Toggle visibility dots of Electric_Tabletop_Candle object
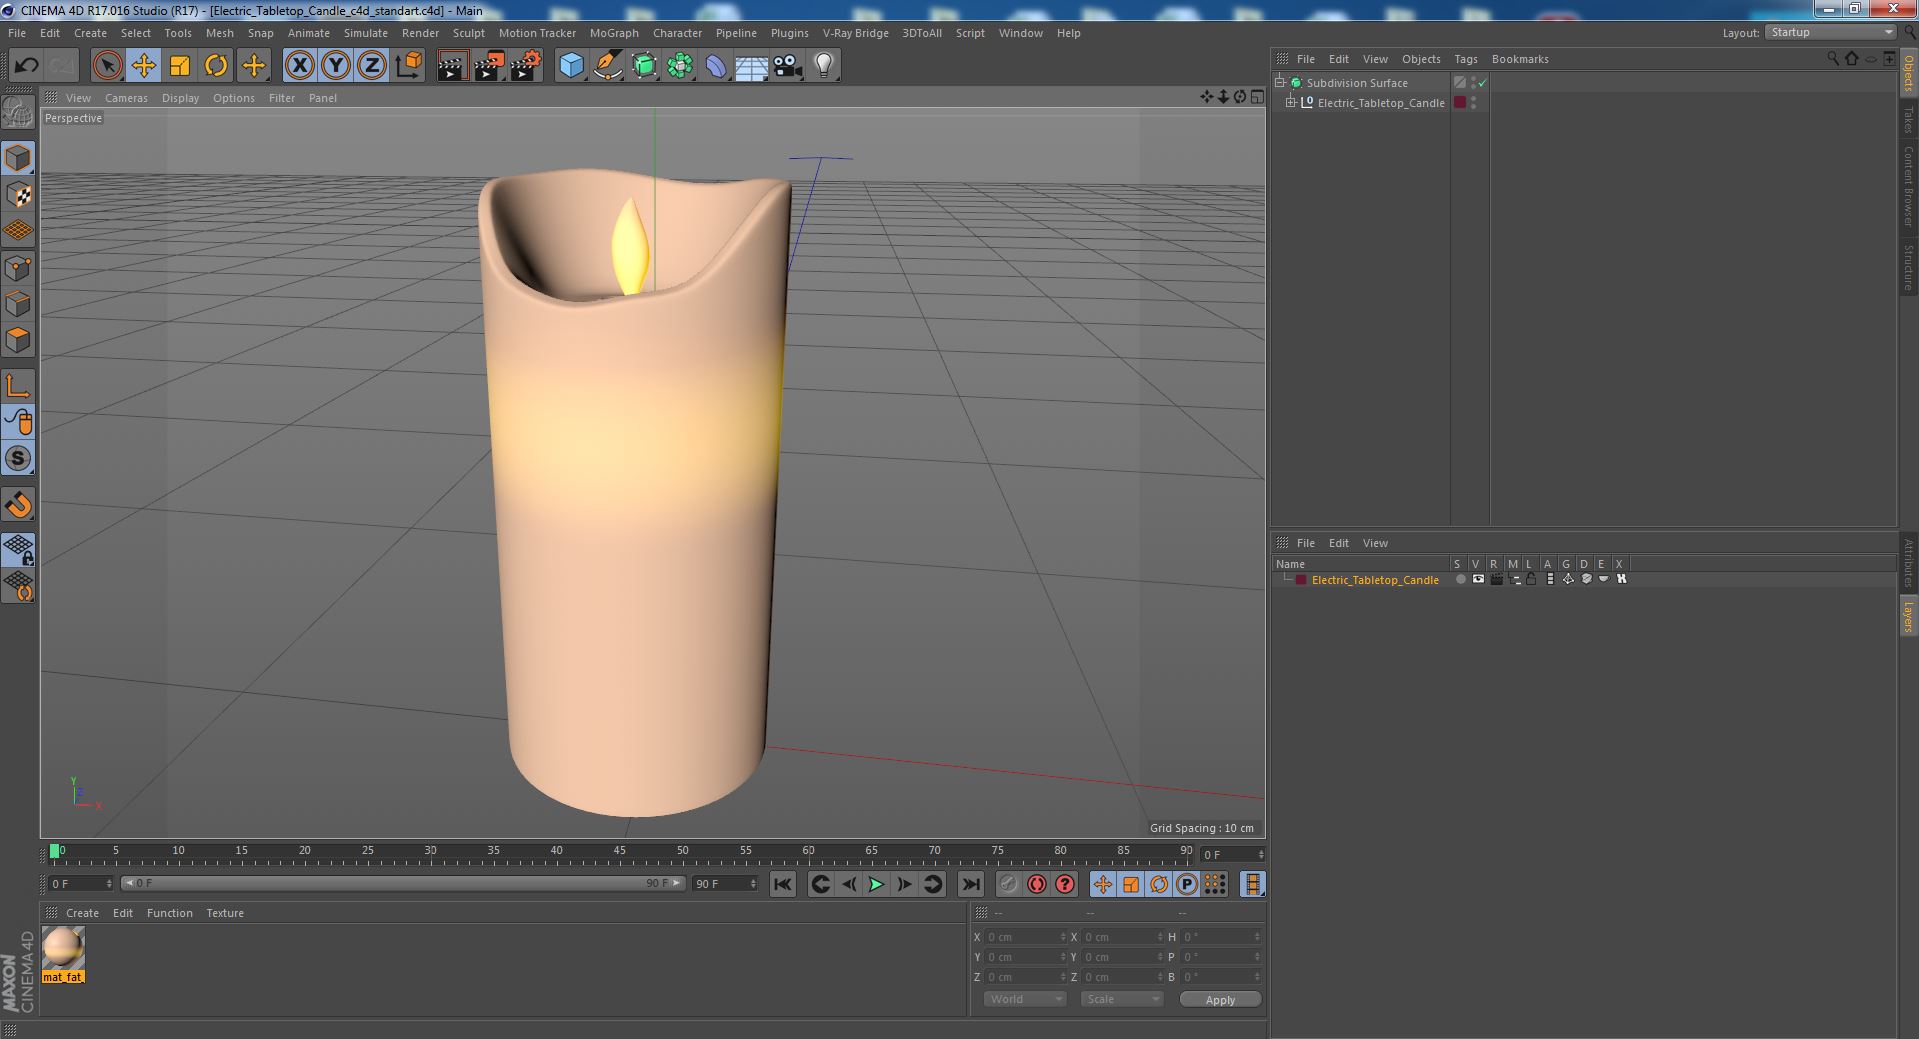1919x1039 pixels. [1474, 103]
